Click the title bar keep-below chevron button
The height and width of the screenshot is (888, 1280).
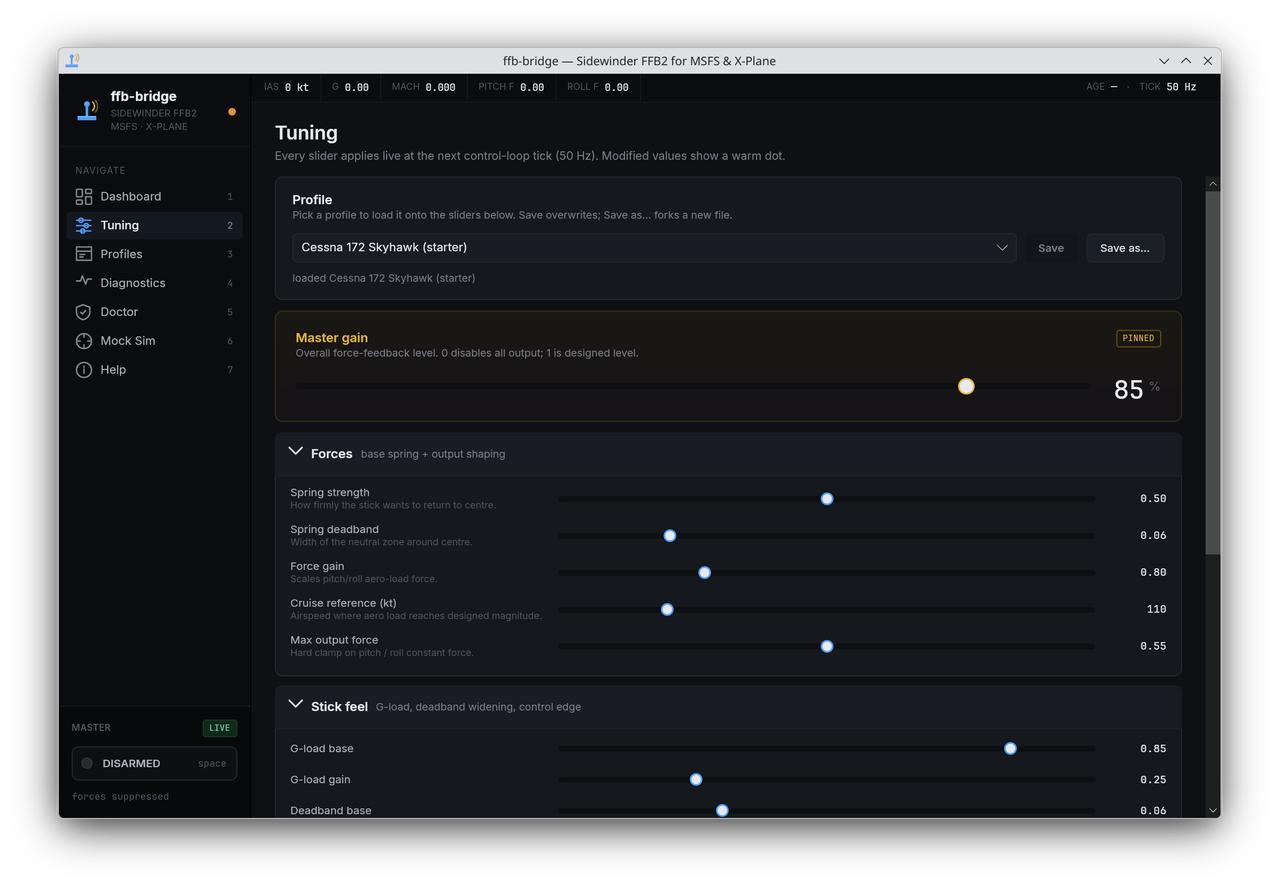1164,61
